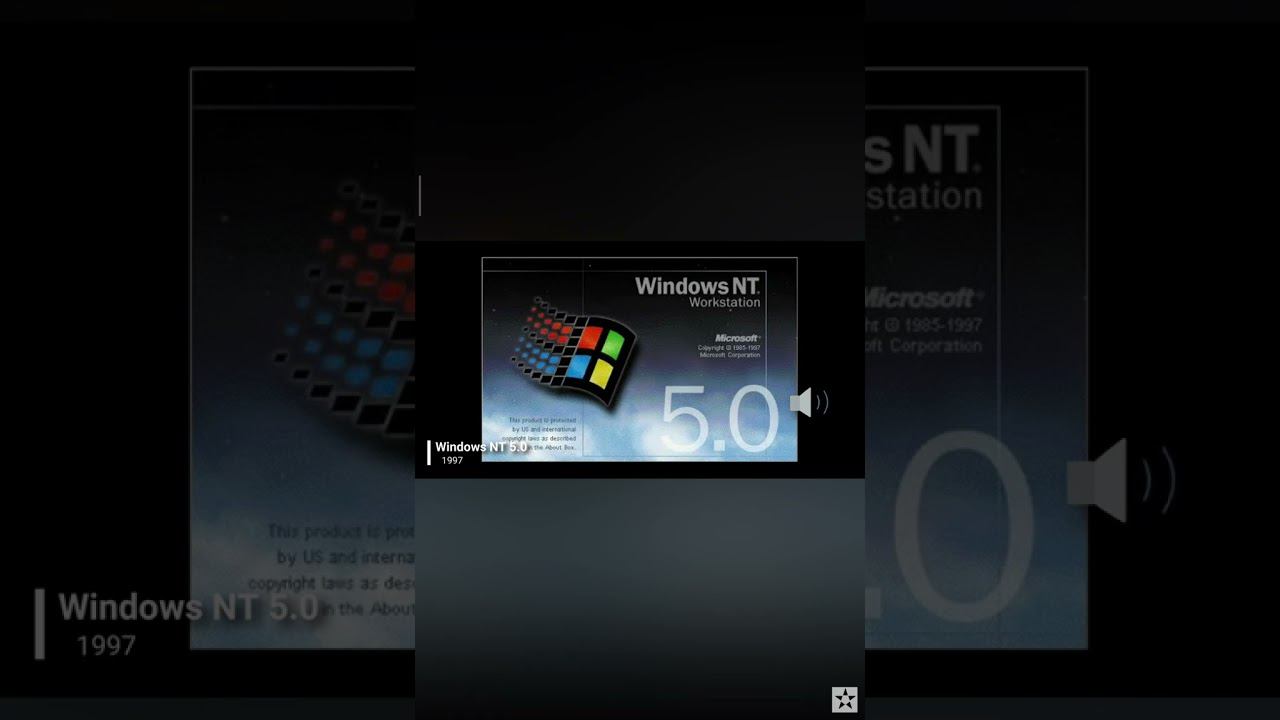Viewport: 1280px width, 720px height.
Task: Click the blurred "Windows NT 5.0" caption at left
Action: (x=188, y=607)
